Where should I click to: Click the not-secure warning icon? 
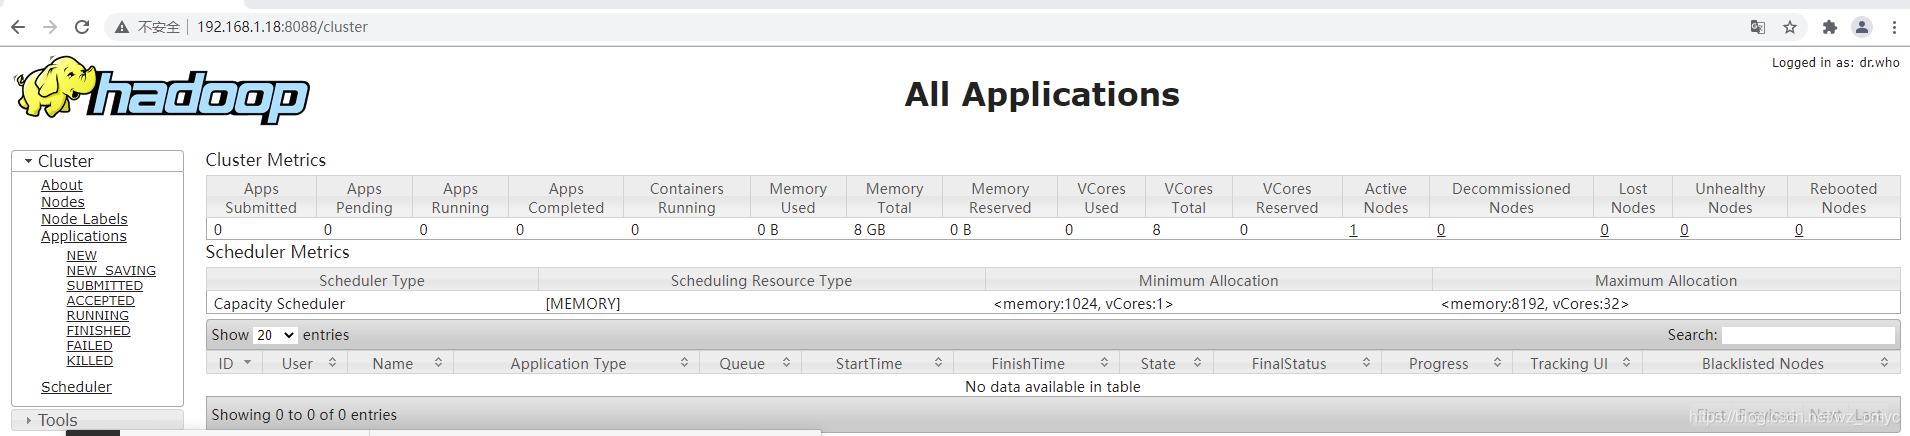[x=122, y=27]
